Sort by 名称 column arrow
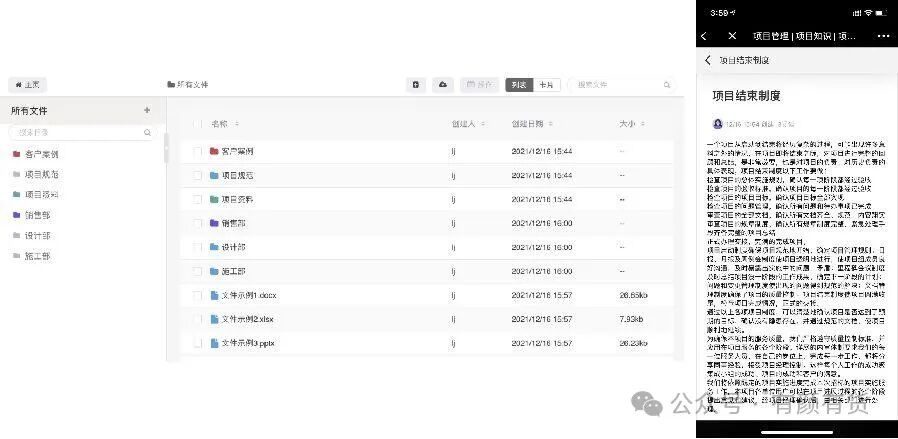Image resolution: width=898 pixels, height=439 pixels. click(237, 124)
